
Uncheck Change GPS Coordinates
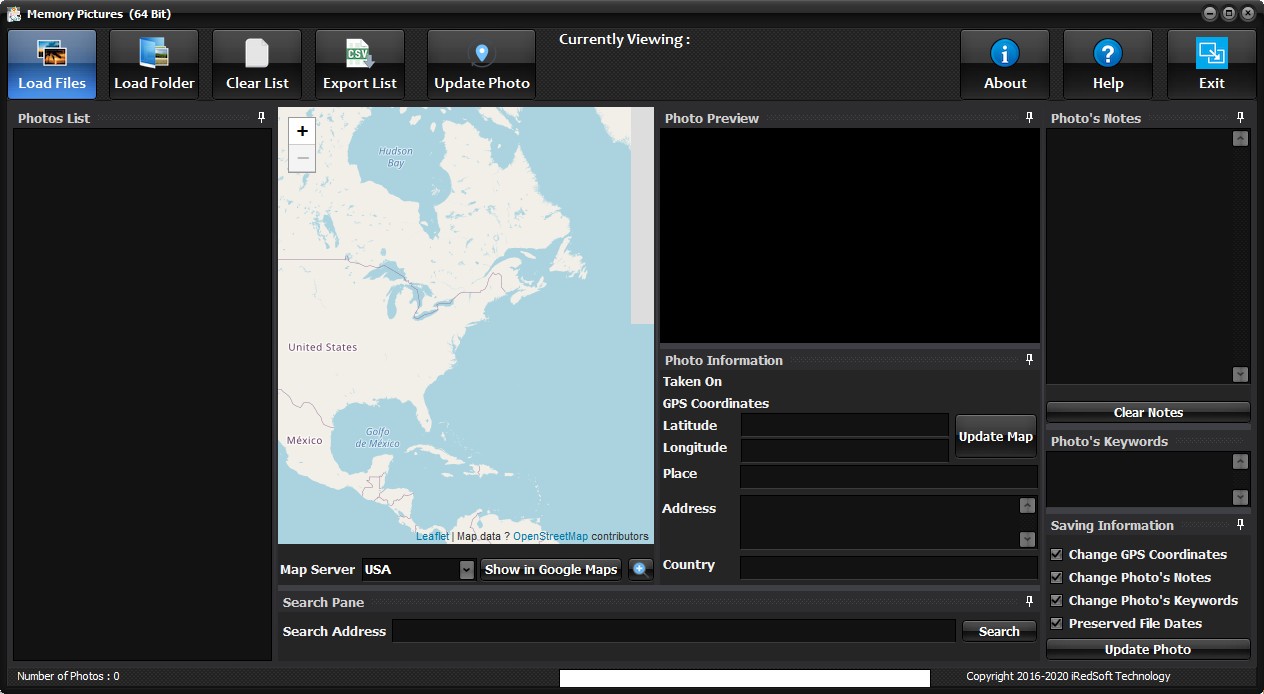click(1056, 554)
